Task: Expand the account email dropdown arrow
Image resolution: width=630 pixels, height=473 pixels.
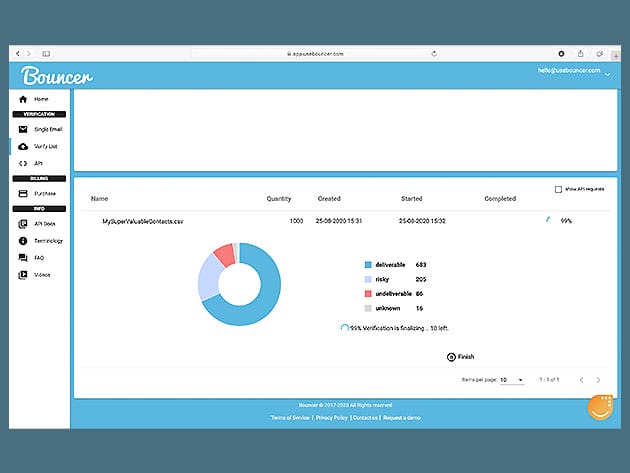Action: (x=607, y=74)
